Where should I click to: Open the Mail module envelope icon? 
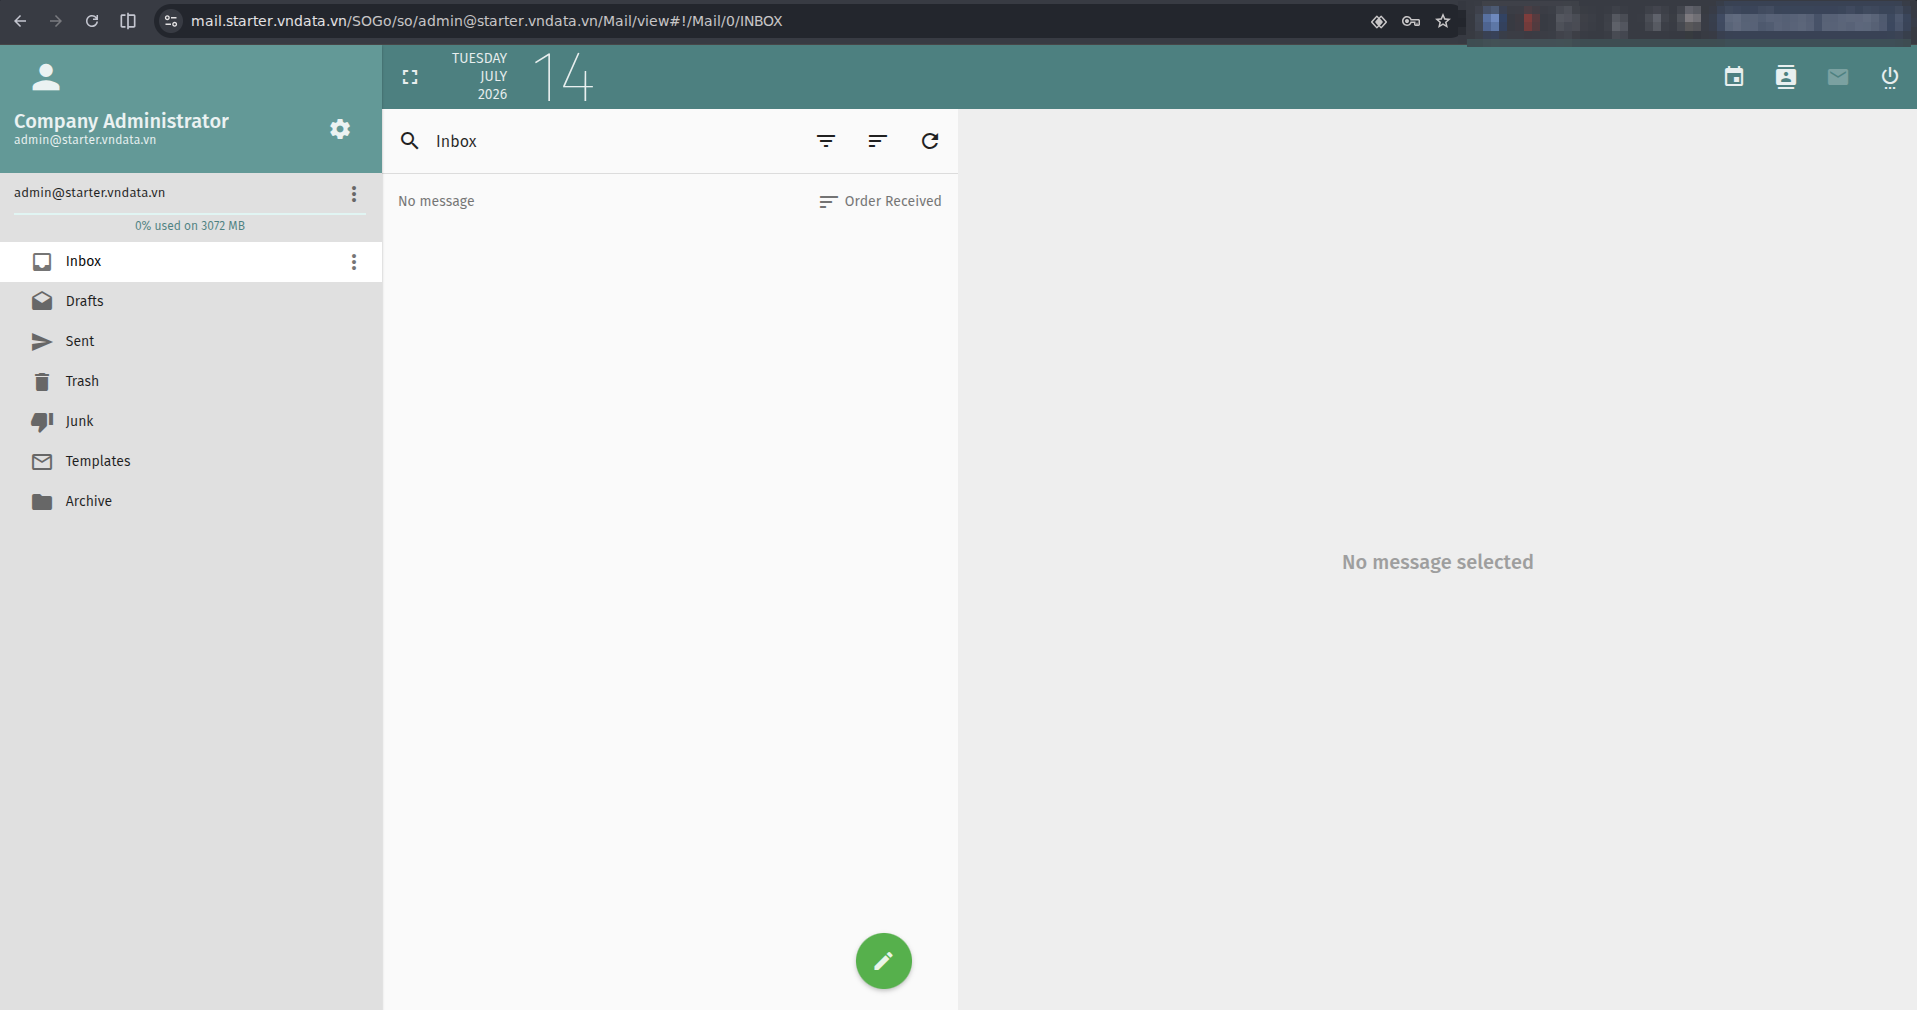coord(1838,77)
